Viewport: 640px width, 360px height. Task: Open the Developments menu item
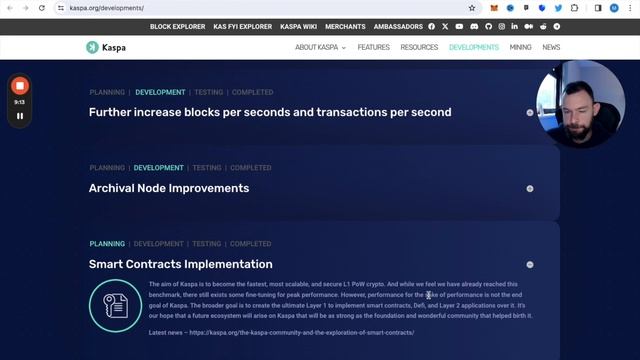point(474,47)
